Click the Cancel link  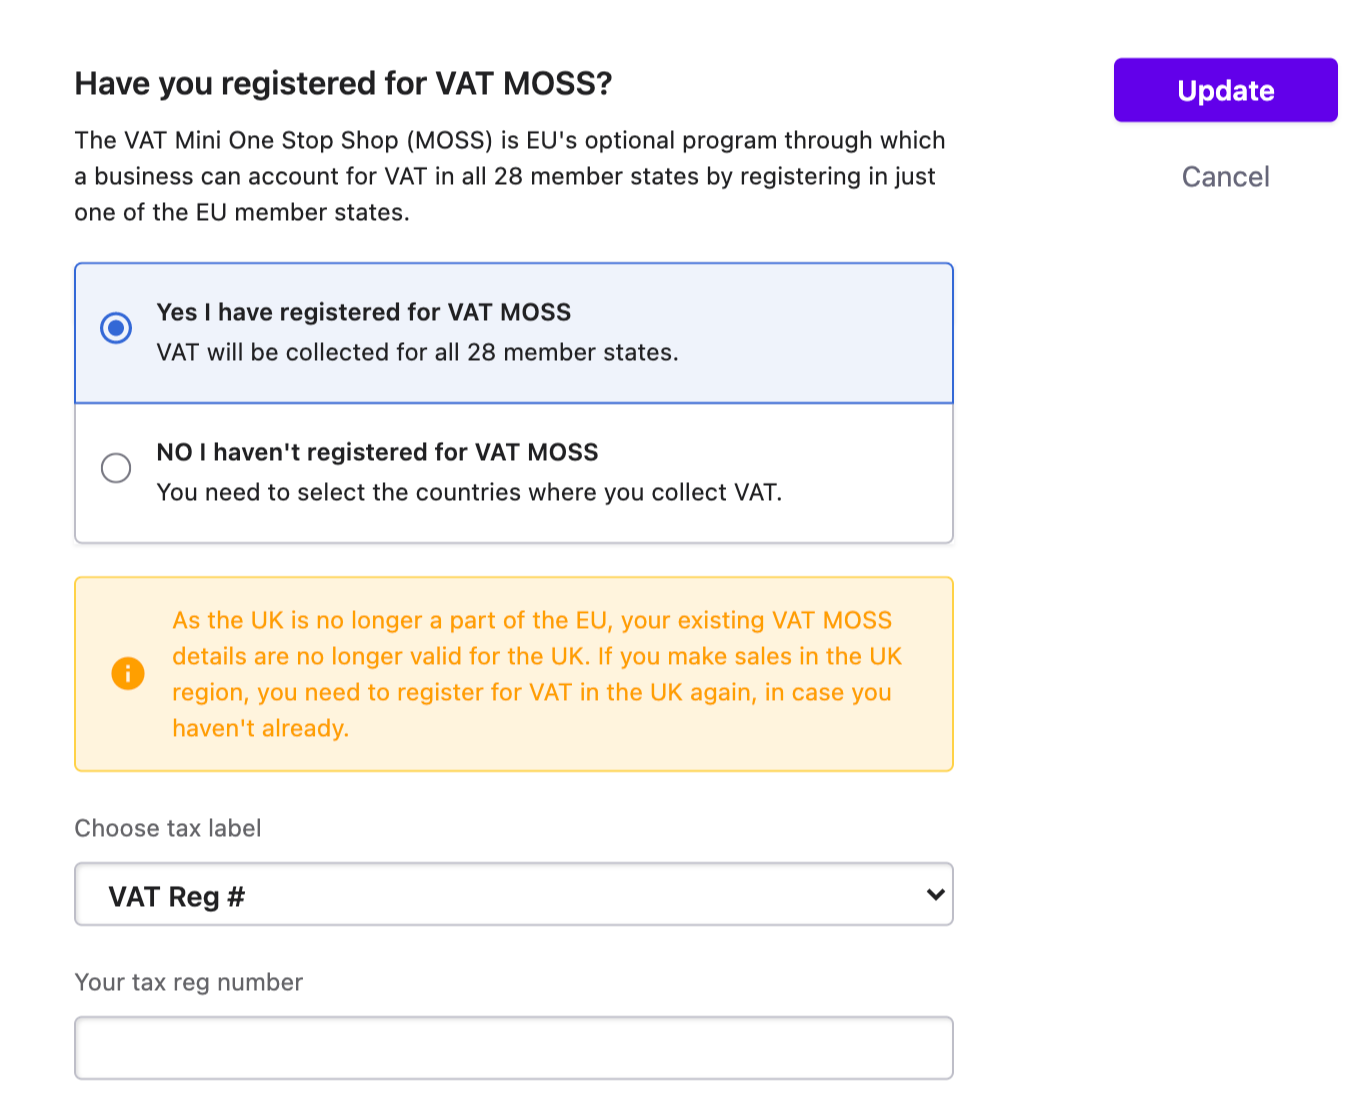tap(1225, 177)
